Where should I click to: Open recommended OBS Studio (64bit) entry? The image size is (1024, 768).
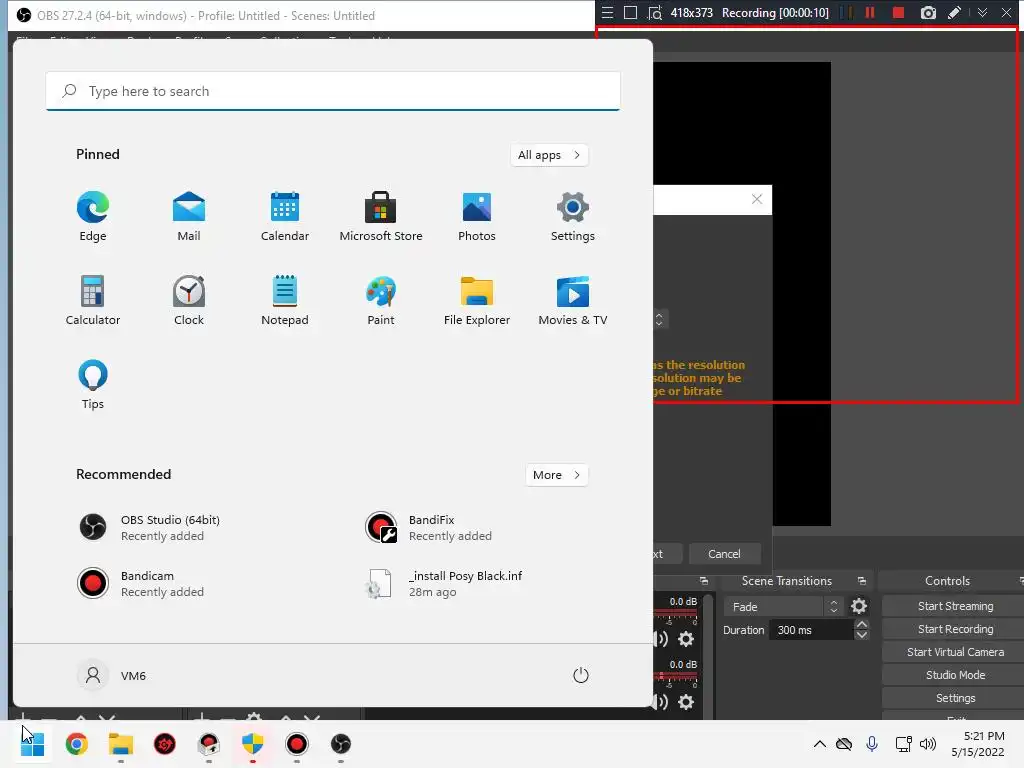click(149, 528)
